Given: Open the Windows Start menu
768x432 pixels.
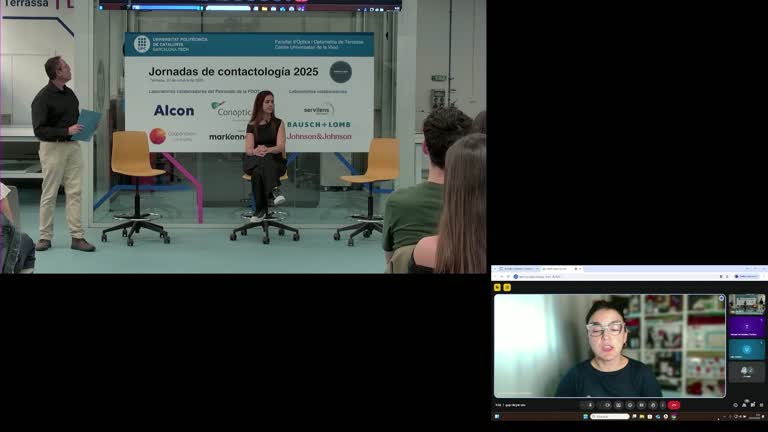Looking at the screenshot, I should coord(586,417).
